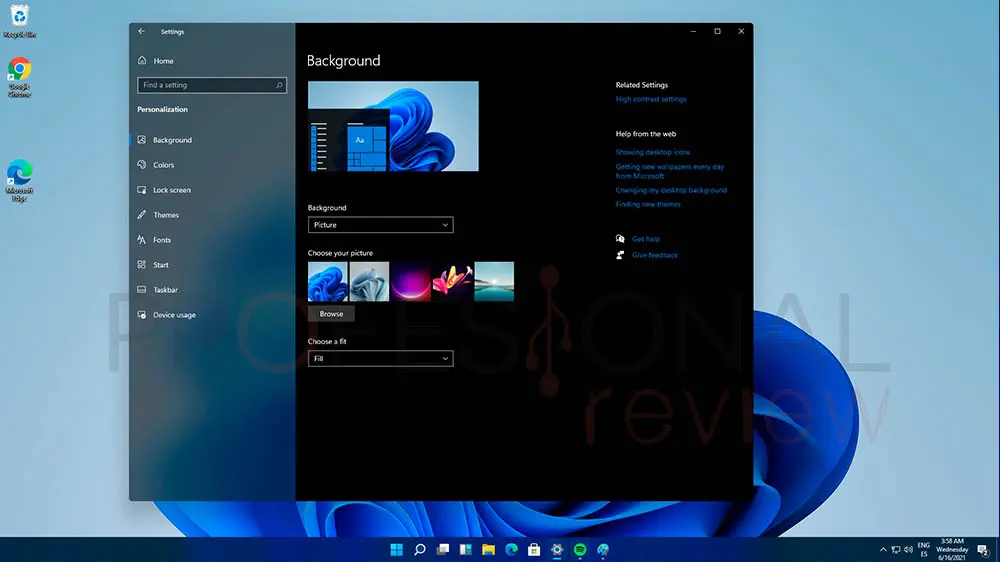Open the Start settings page
Screen dimensions: 1000x562
point(161,265)
